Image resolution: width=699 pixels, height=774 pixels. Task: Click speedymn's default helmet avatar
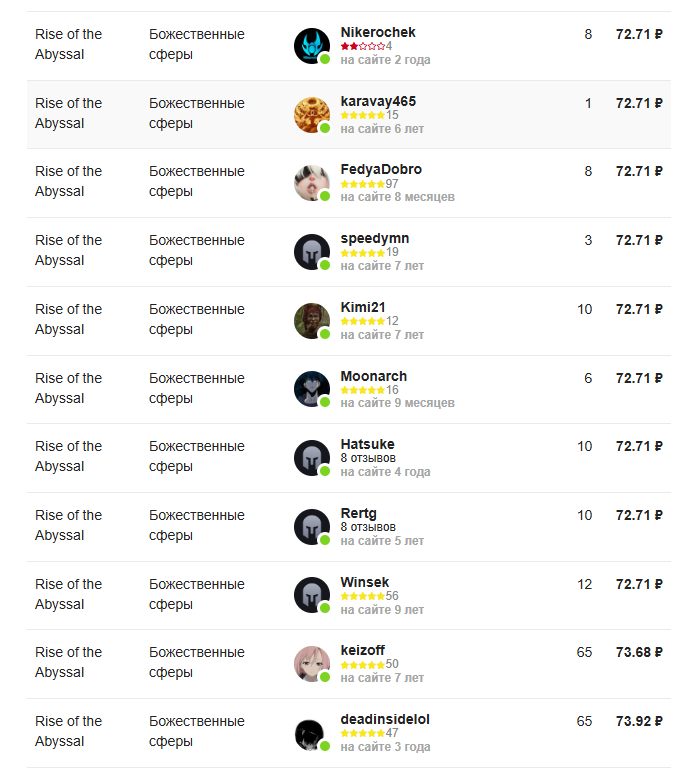311,252
